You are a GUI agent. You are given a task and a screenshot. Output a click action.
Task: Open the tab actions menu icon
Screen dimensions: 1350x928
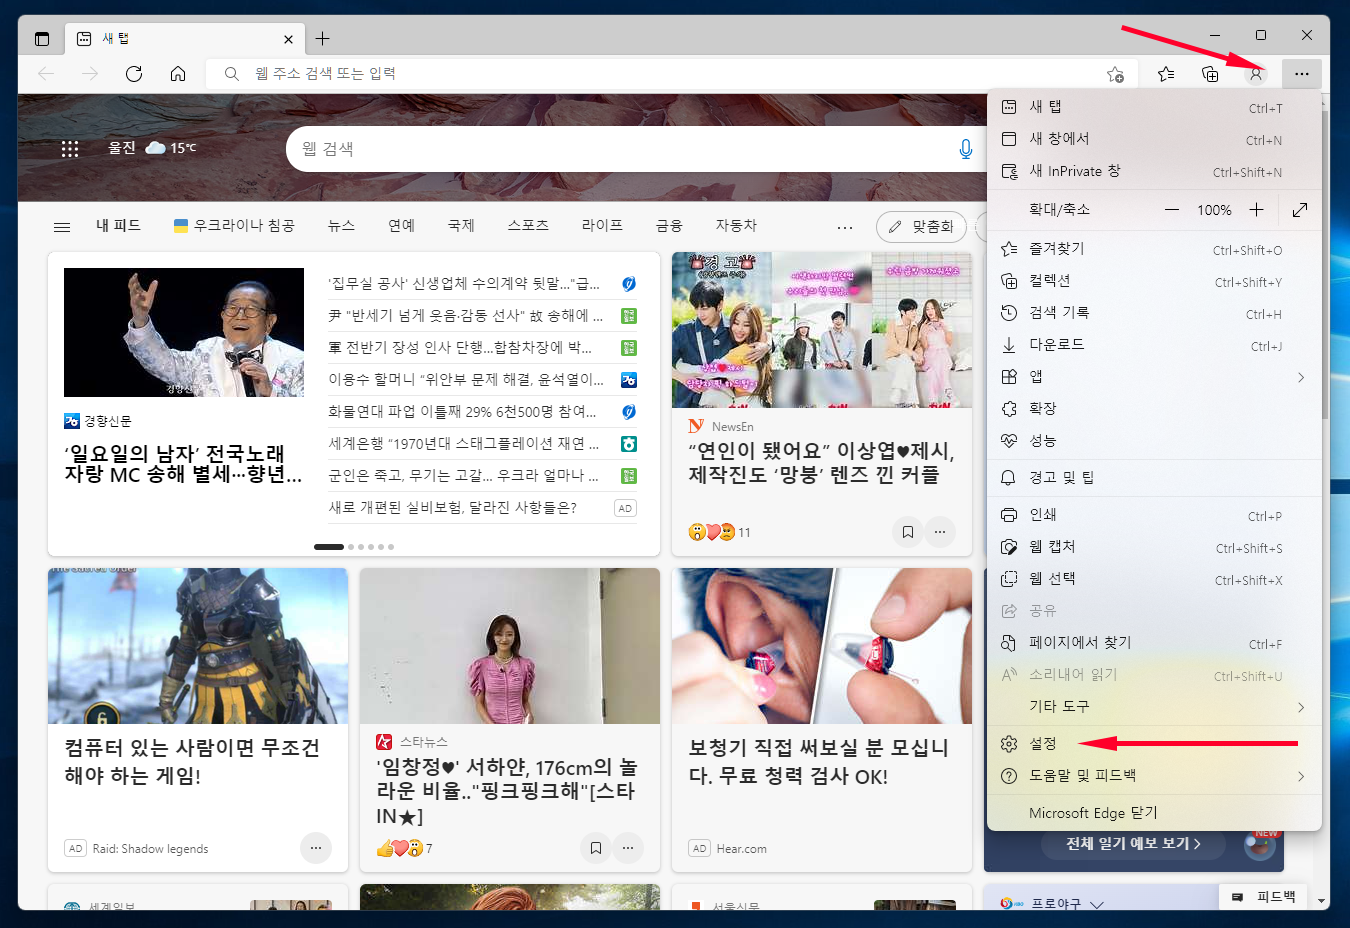[x=42, y=39]
